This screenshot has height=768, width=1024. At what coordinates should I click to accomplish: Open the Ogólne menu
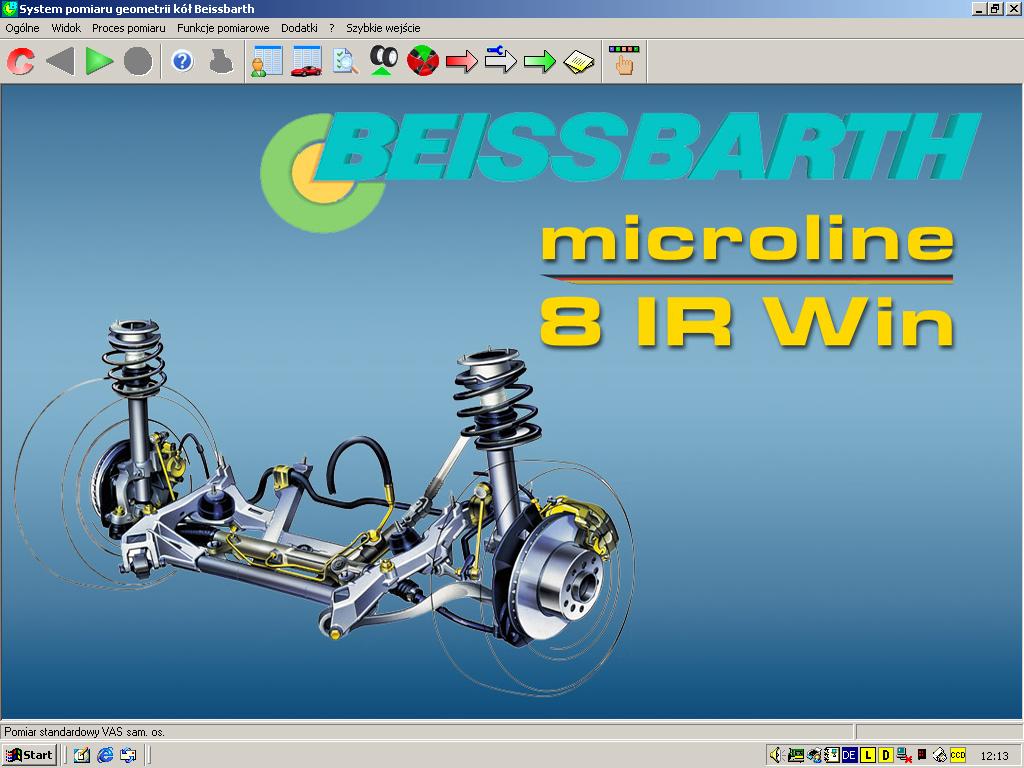[22, 28]
